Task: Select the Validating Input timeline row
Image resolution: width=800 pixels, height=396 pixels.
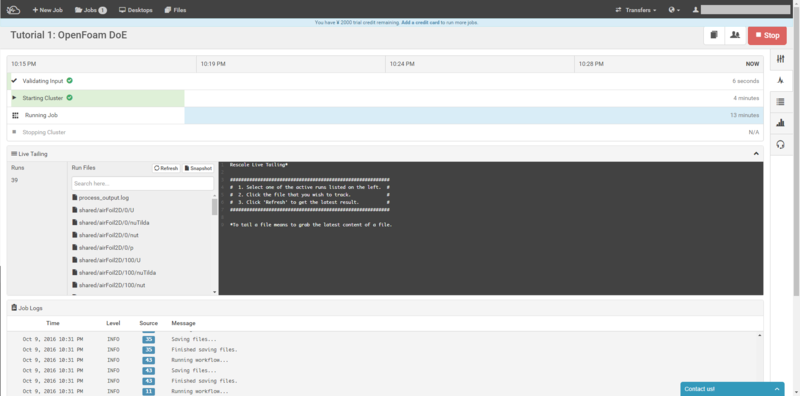Action: pos(385,81)
